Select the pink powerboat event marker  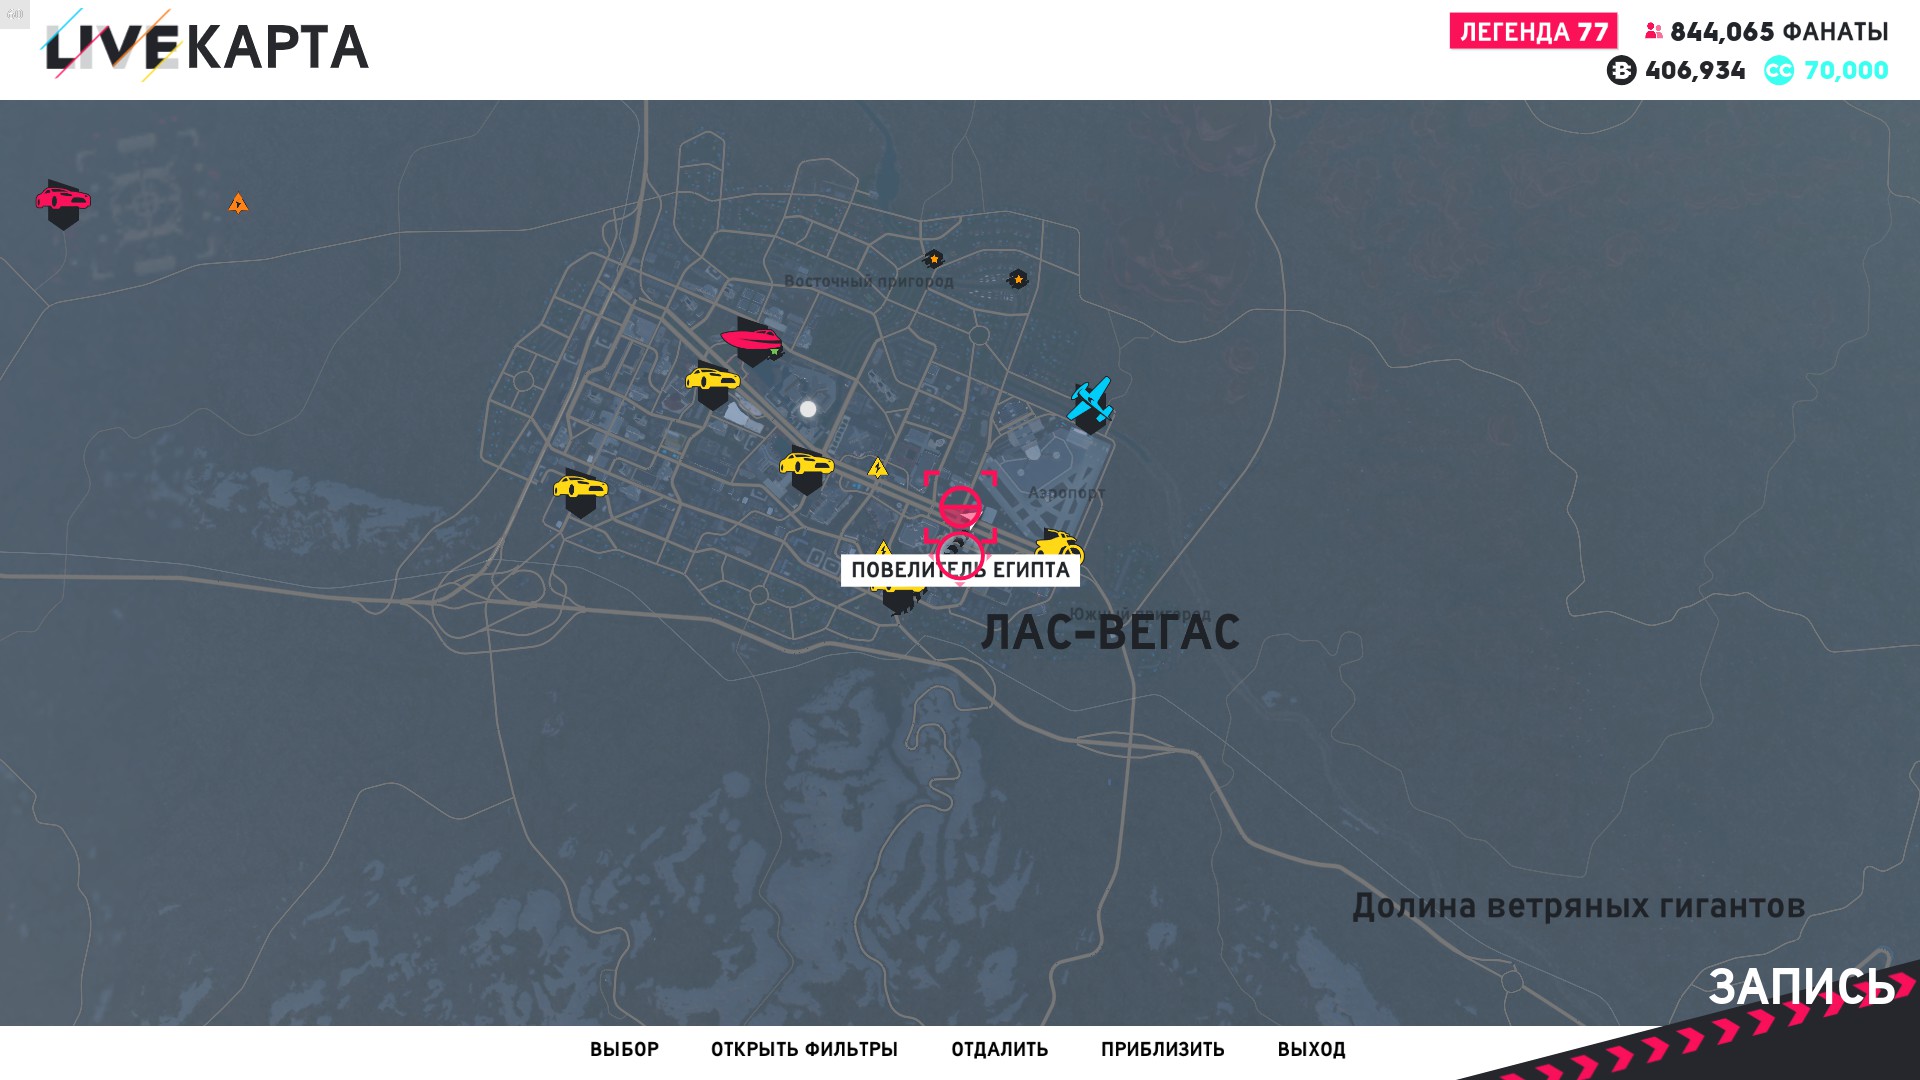752,342
